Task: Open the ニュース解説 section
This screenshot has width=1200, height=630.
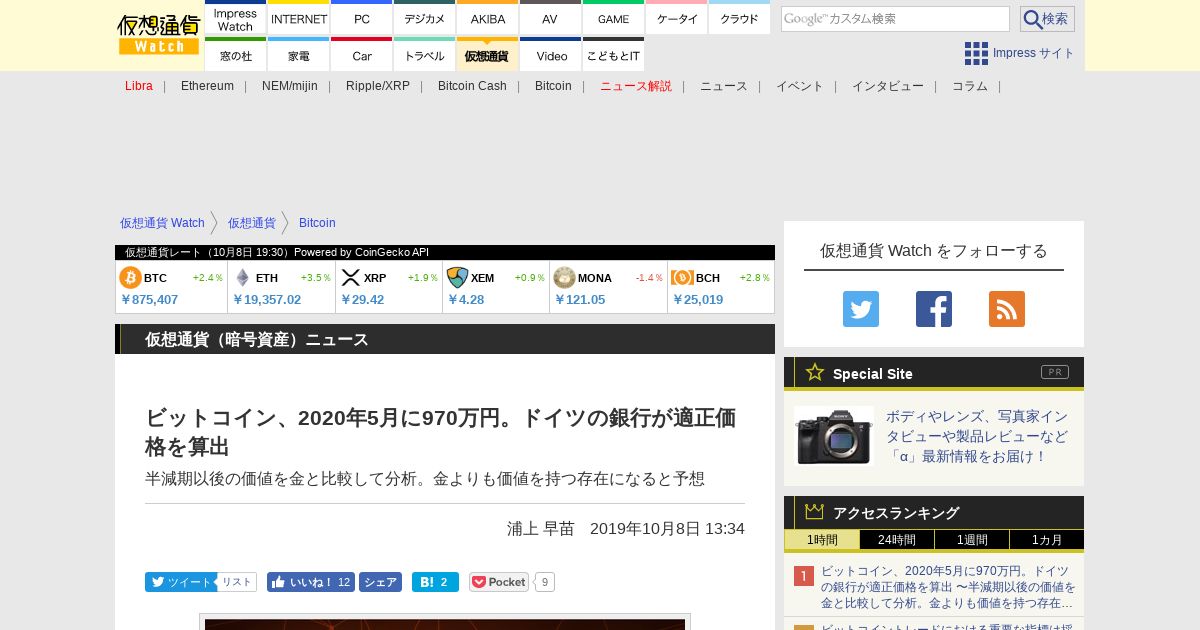Action: [x=636, y=86]
